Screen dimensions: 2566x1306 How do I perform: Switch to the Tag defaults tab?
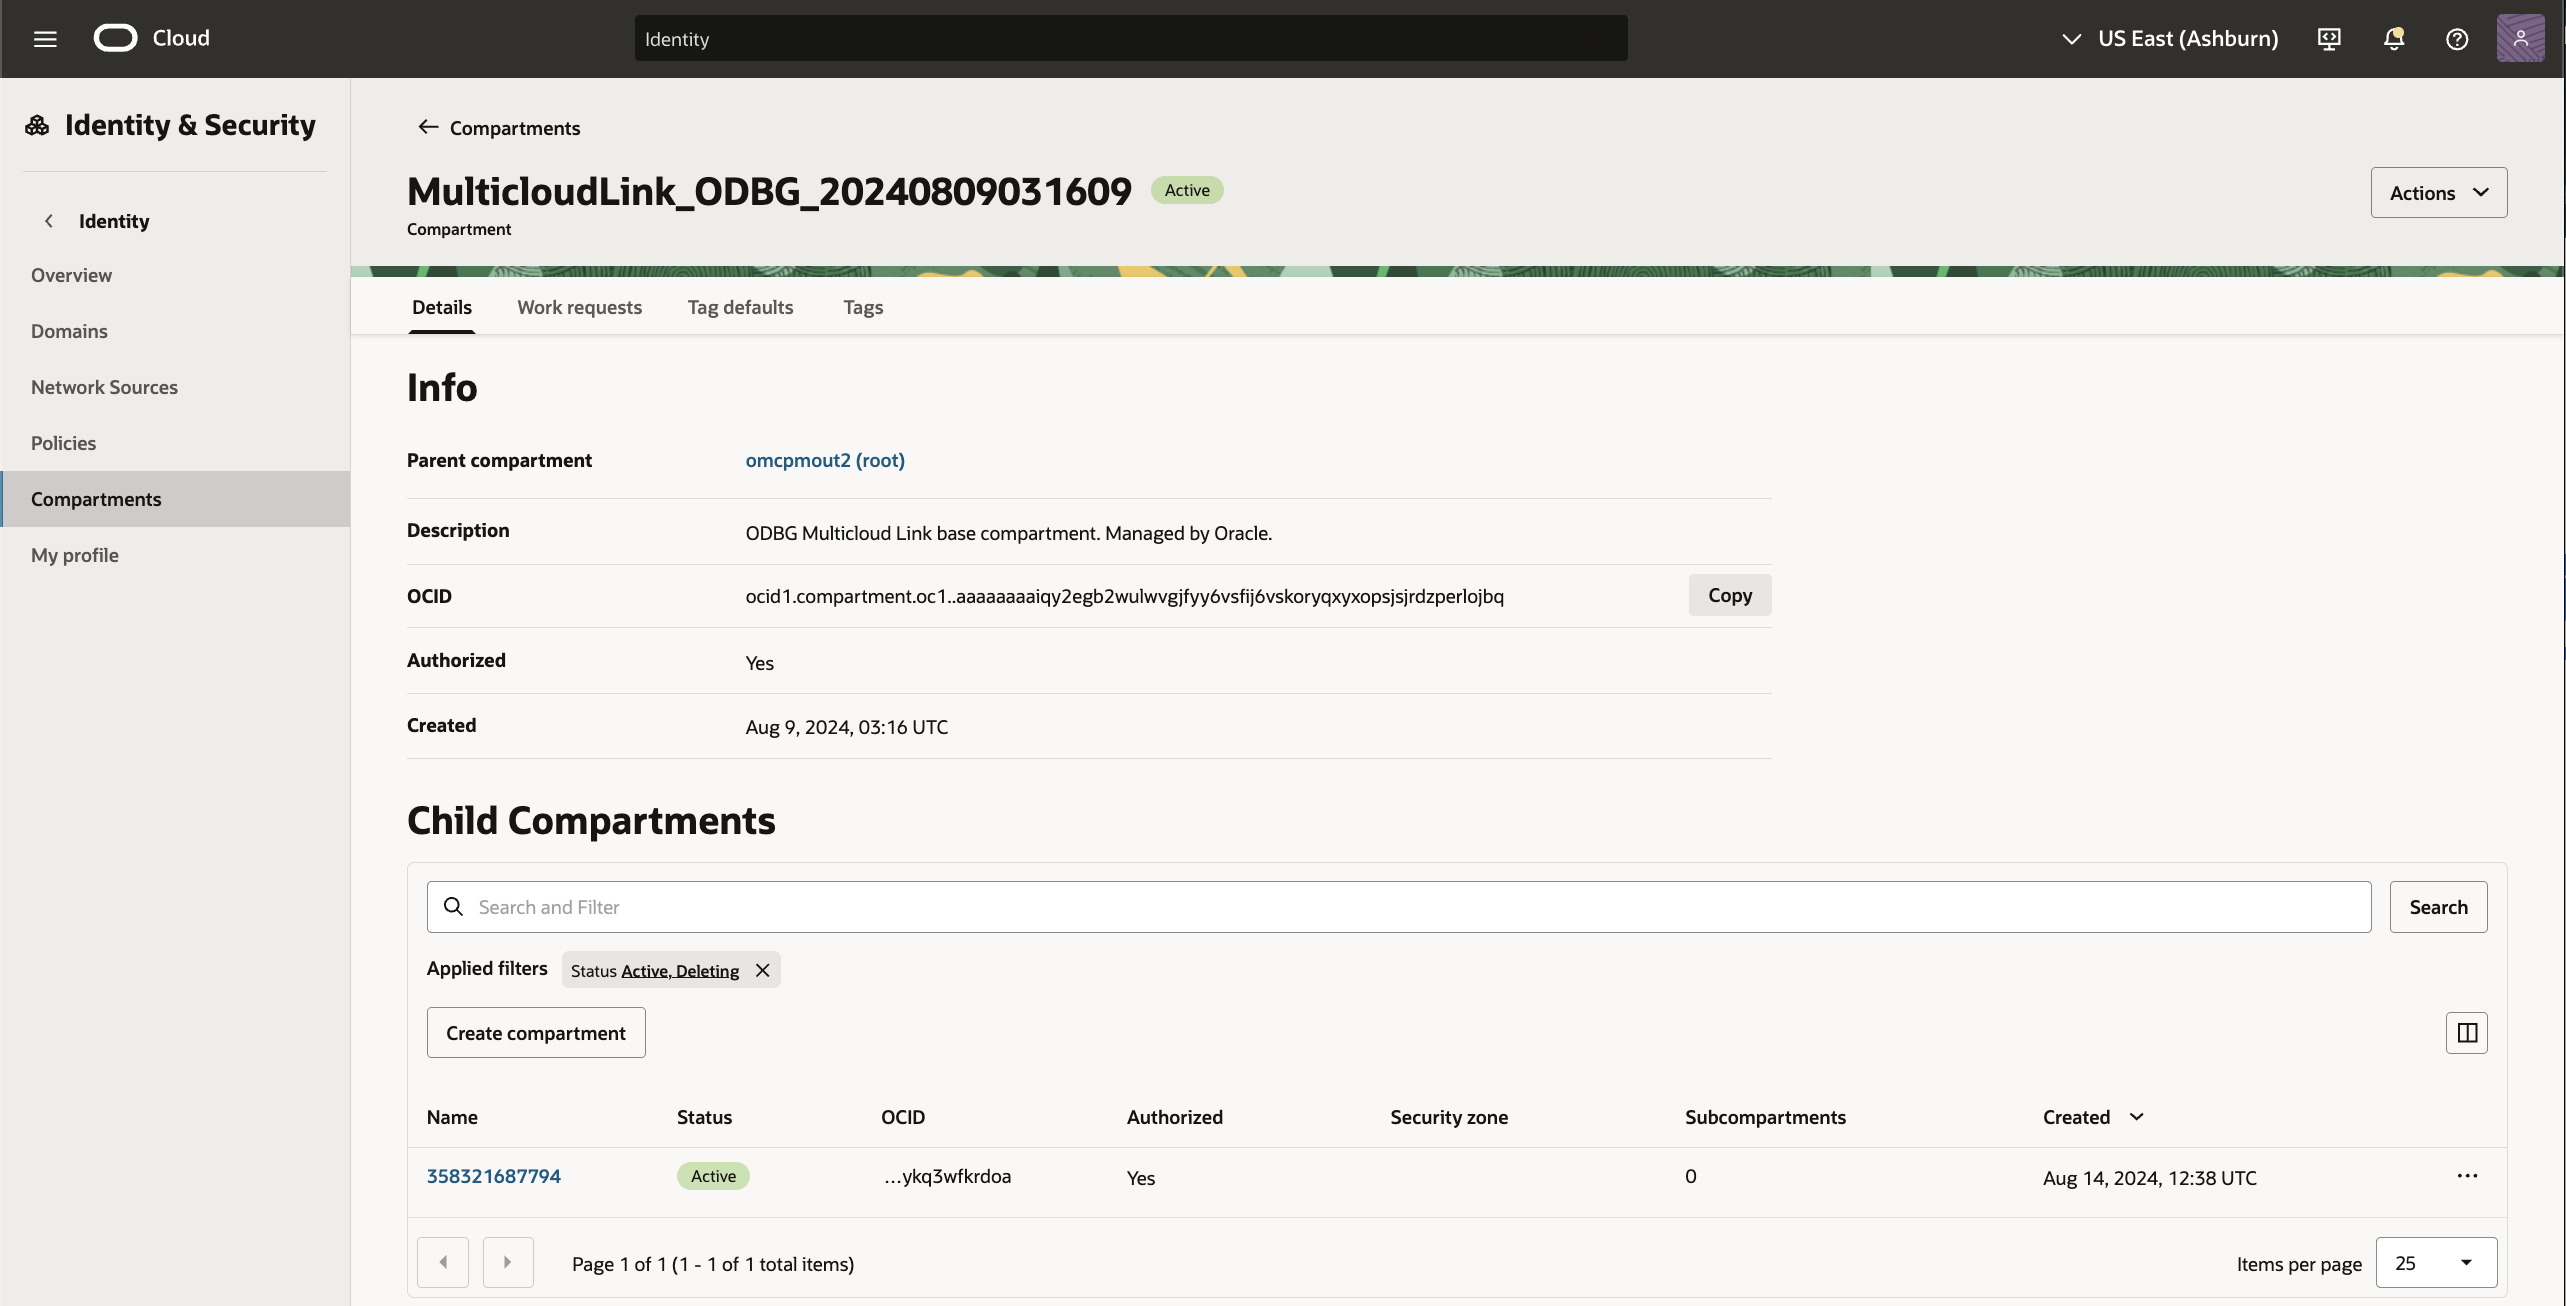740,307
